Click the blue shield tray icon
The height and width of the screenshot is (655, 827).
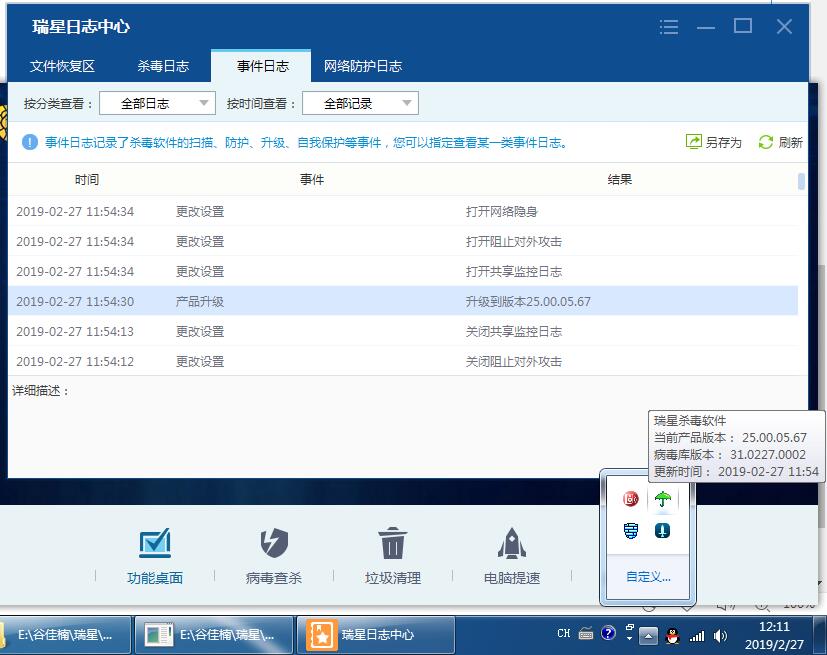pyautogui.click(x=630, y=530)
